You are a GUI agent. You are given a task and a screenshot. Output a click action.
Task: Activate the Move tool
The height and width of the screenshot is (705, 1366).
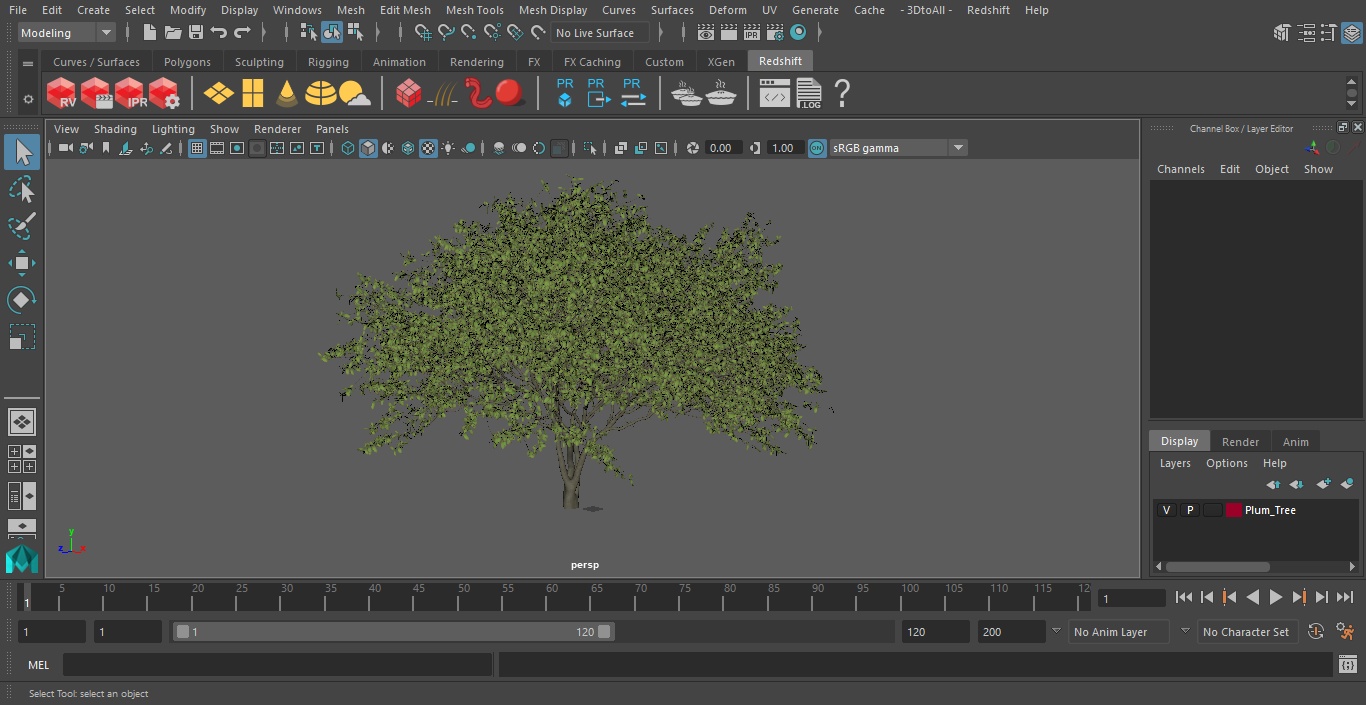pos(21,264)
